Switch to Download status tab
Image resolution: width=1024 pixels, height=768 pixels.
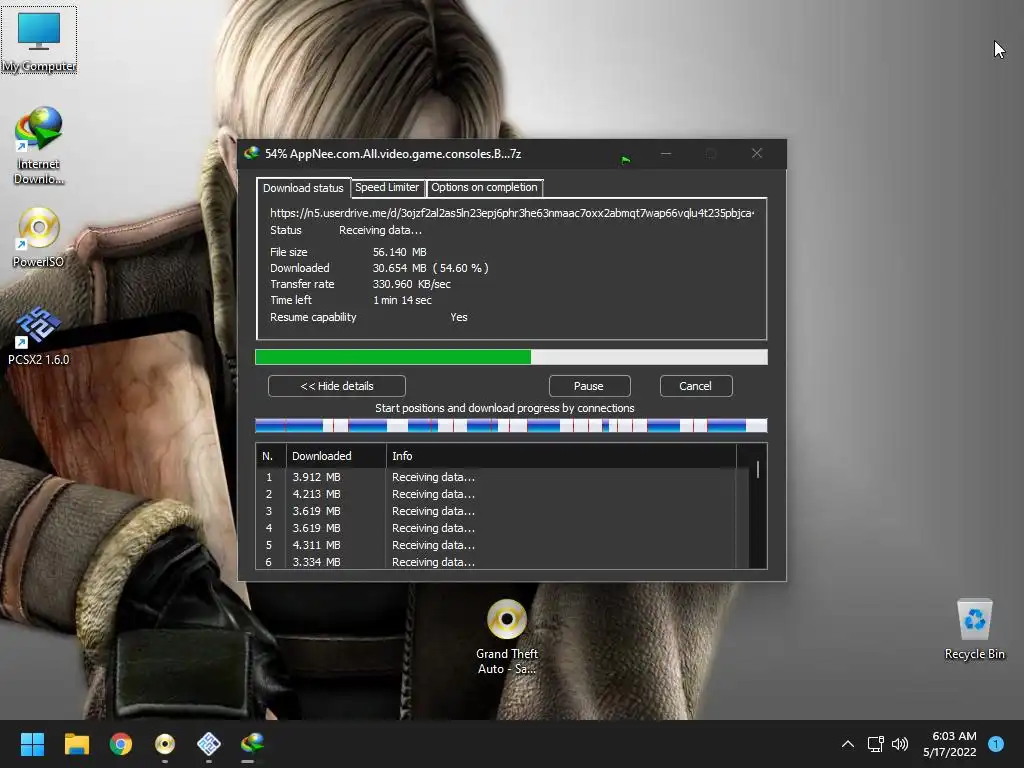click(303, 188)
